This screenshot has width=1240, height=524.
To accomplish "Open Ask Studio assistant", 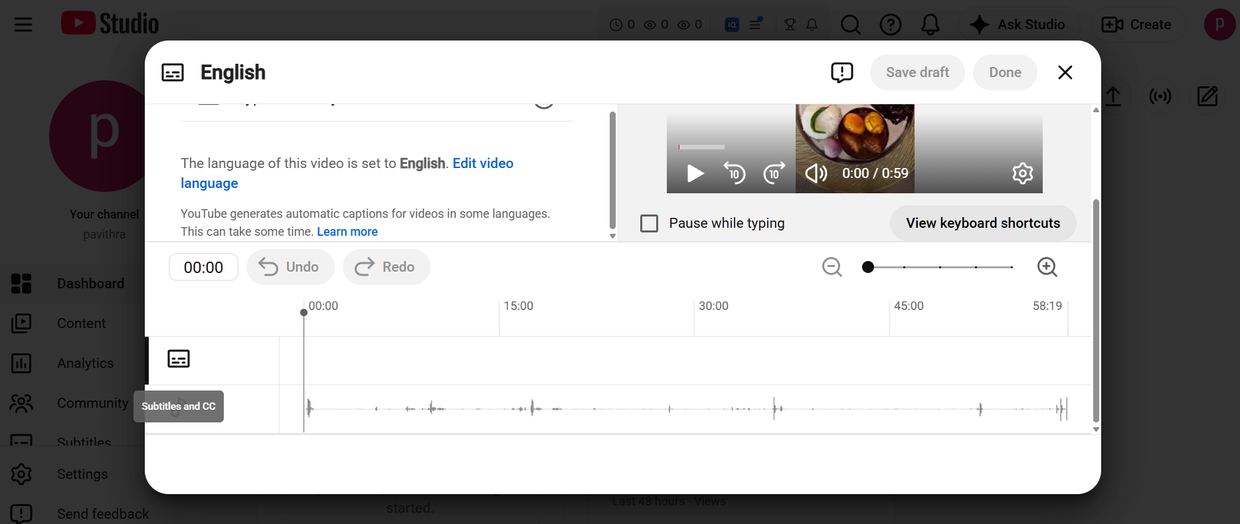I will pos(1017,25).
